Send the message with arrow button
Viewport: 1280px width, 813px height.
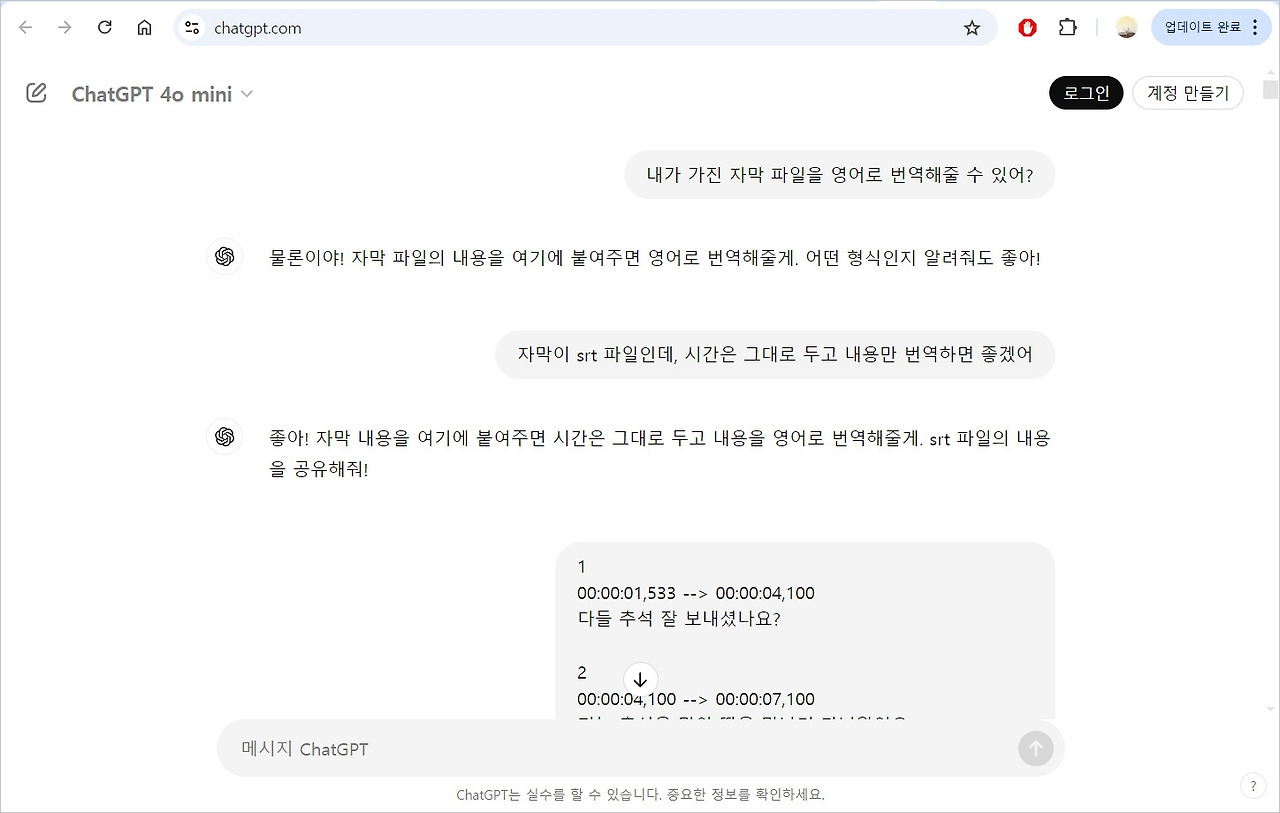point(1036,748)
